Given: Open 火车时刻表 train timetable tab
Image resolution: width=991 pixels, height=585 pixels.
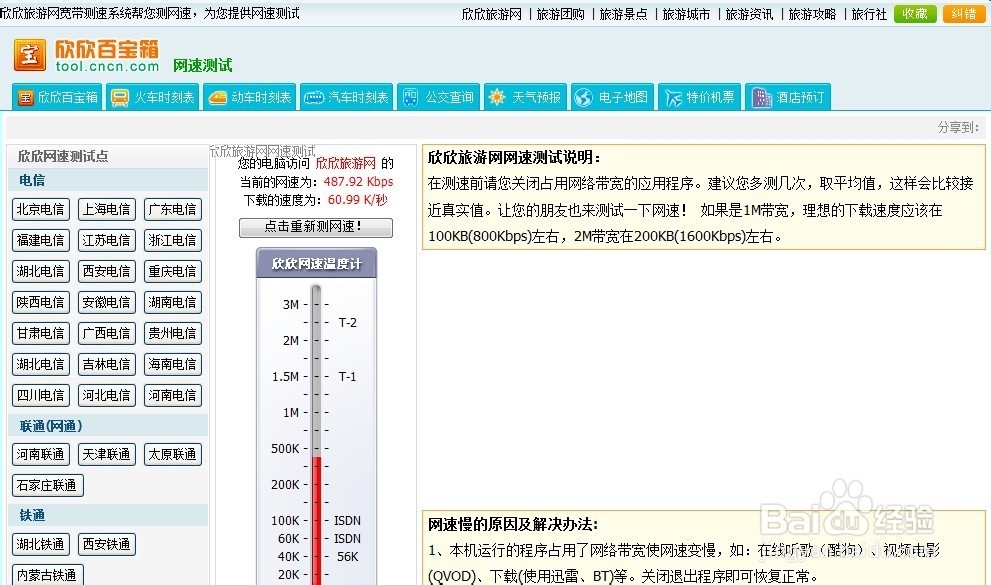Looking at the screenshot, I should coord(153,97).
